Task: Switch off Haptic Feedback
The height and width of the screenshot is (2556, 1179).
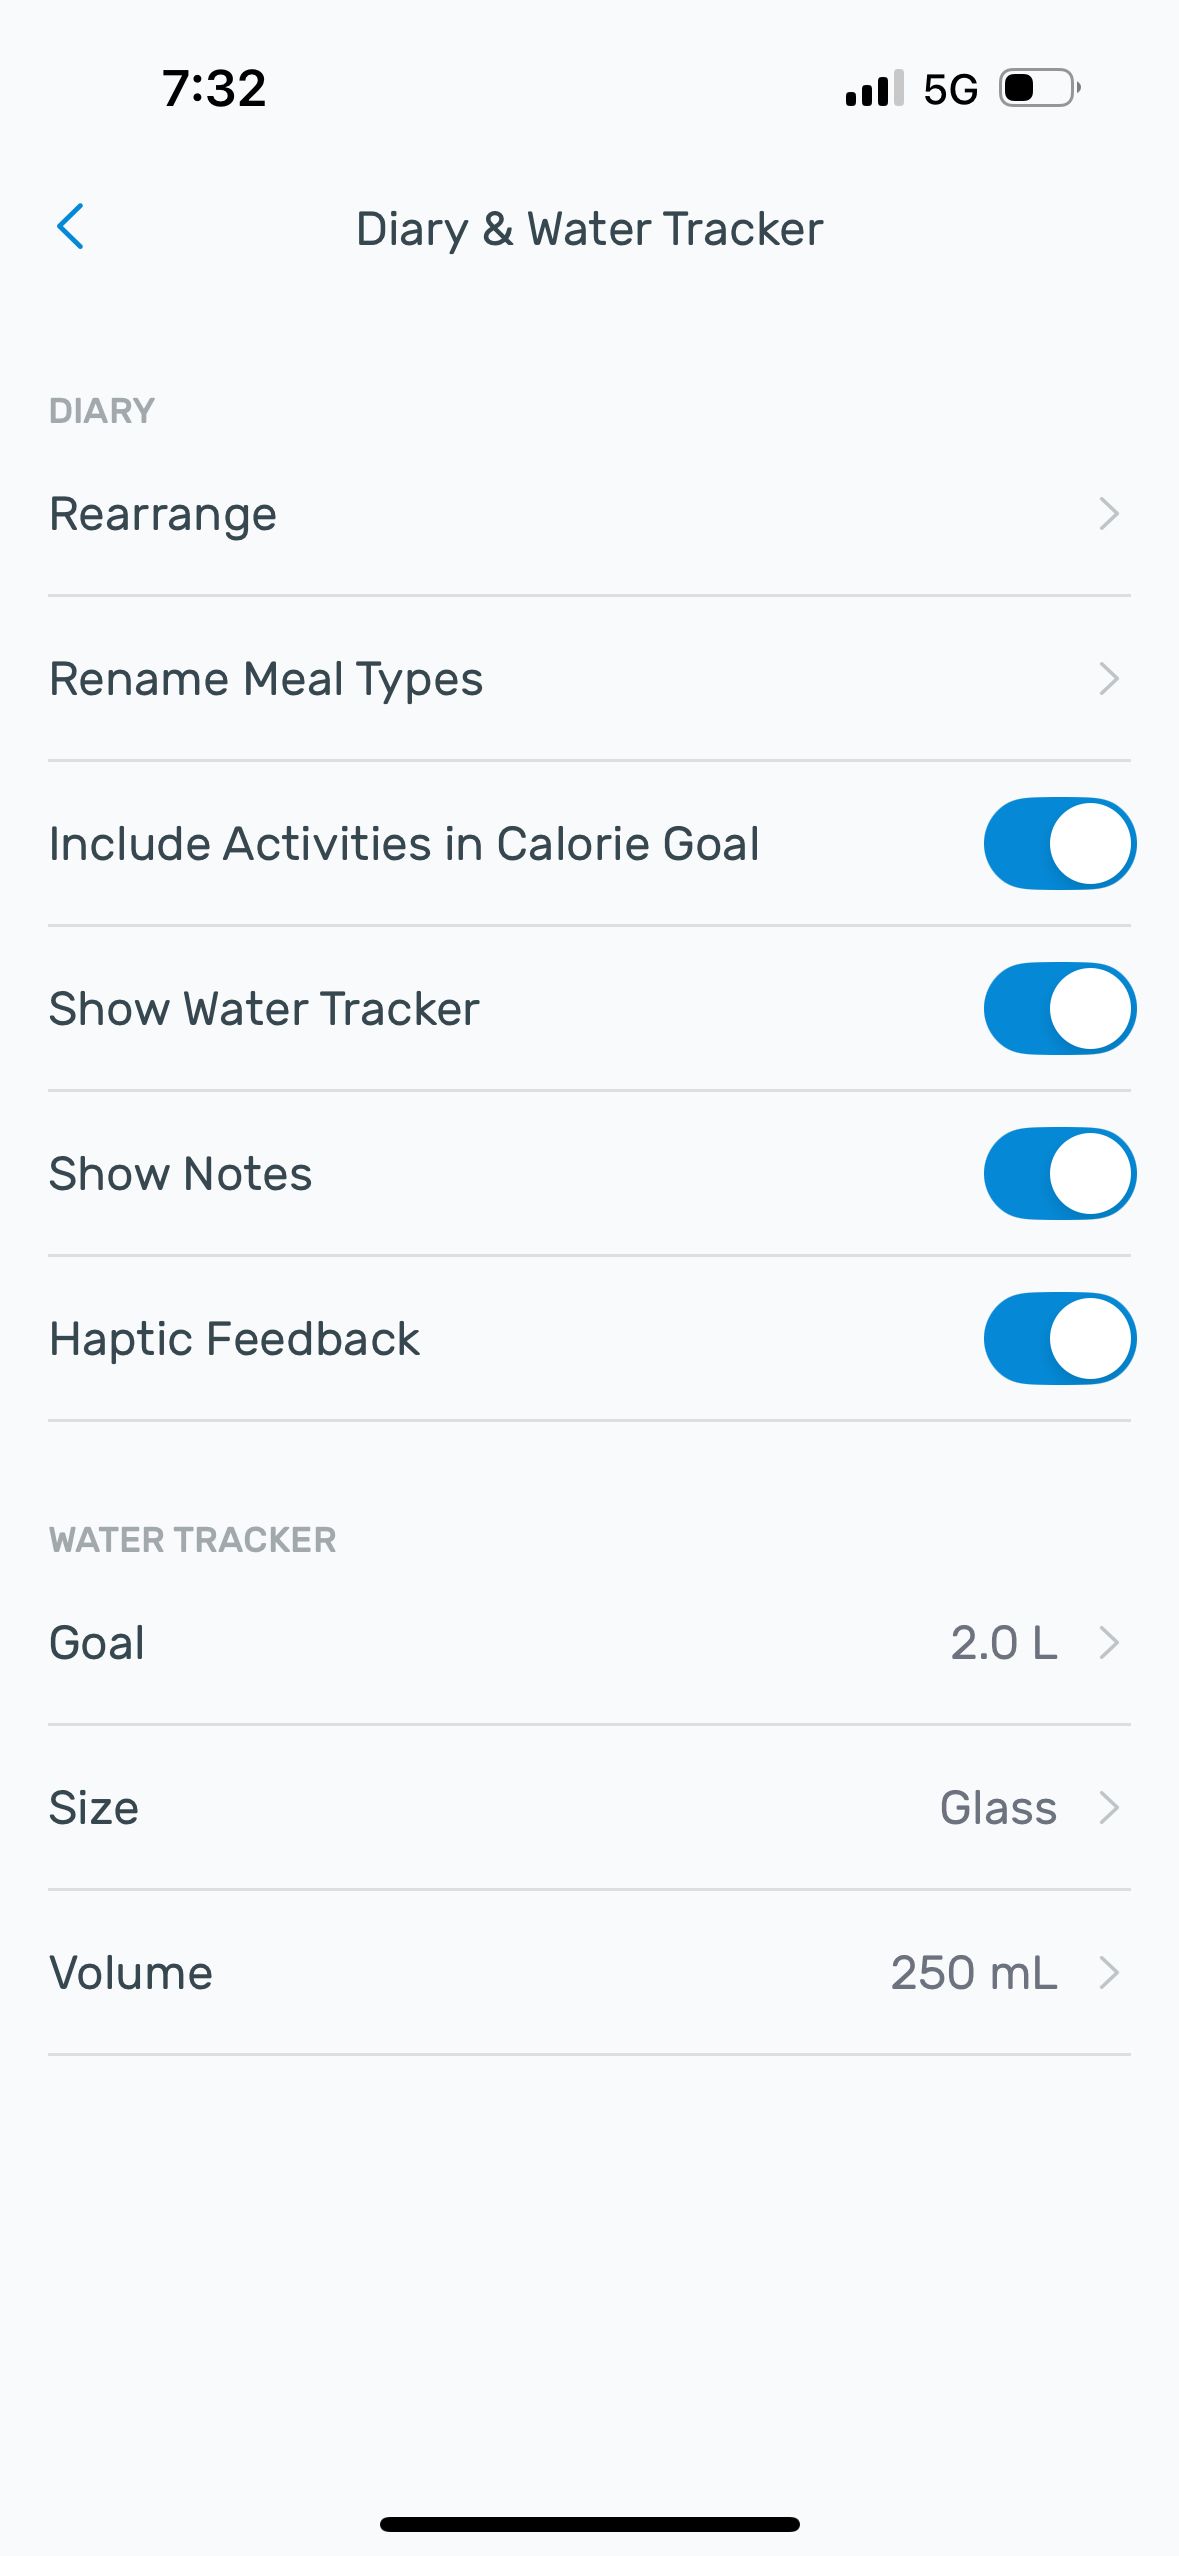Action: click(1059, 1338)
